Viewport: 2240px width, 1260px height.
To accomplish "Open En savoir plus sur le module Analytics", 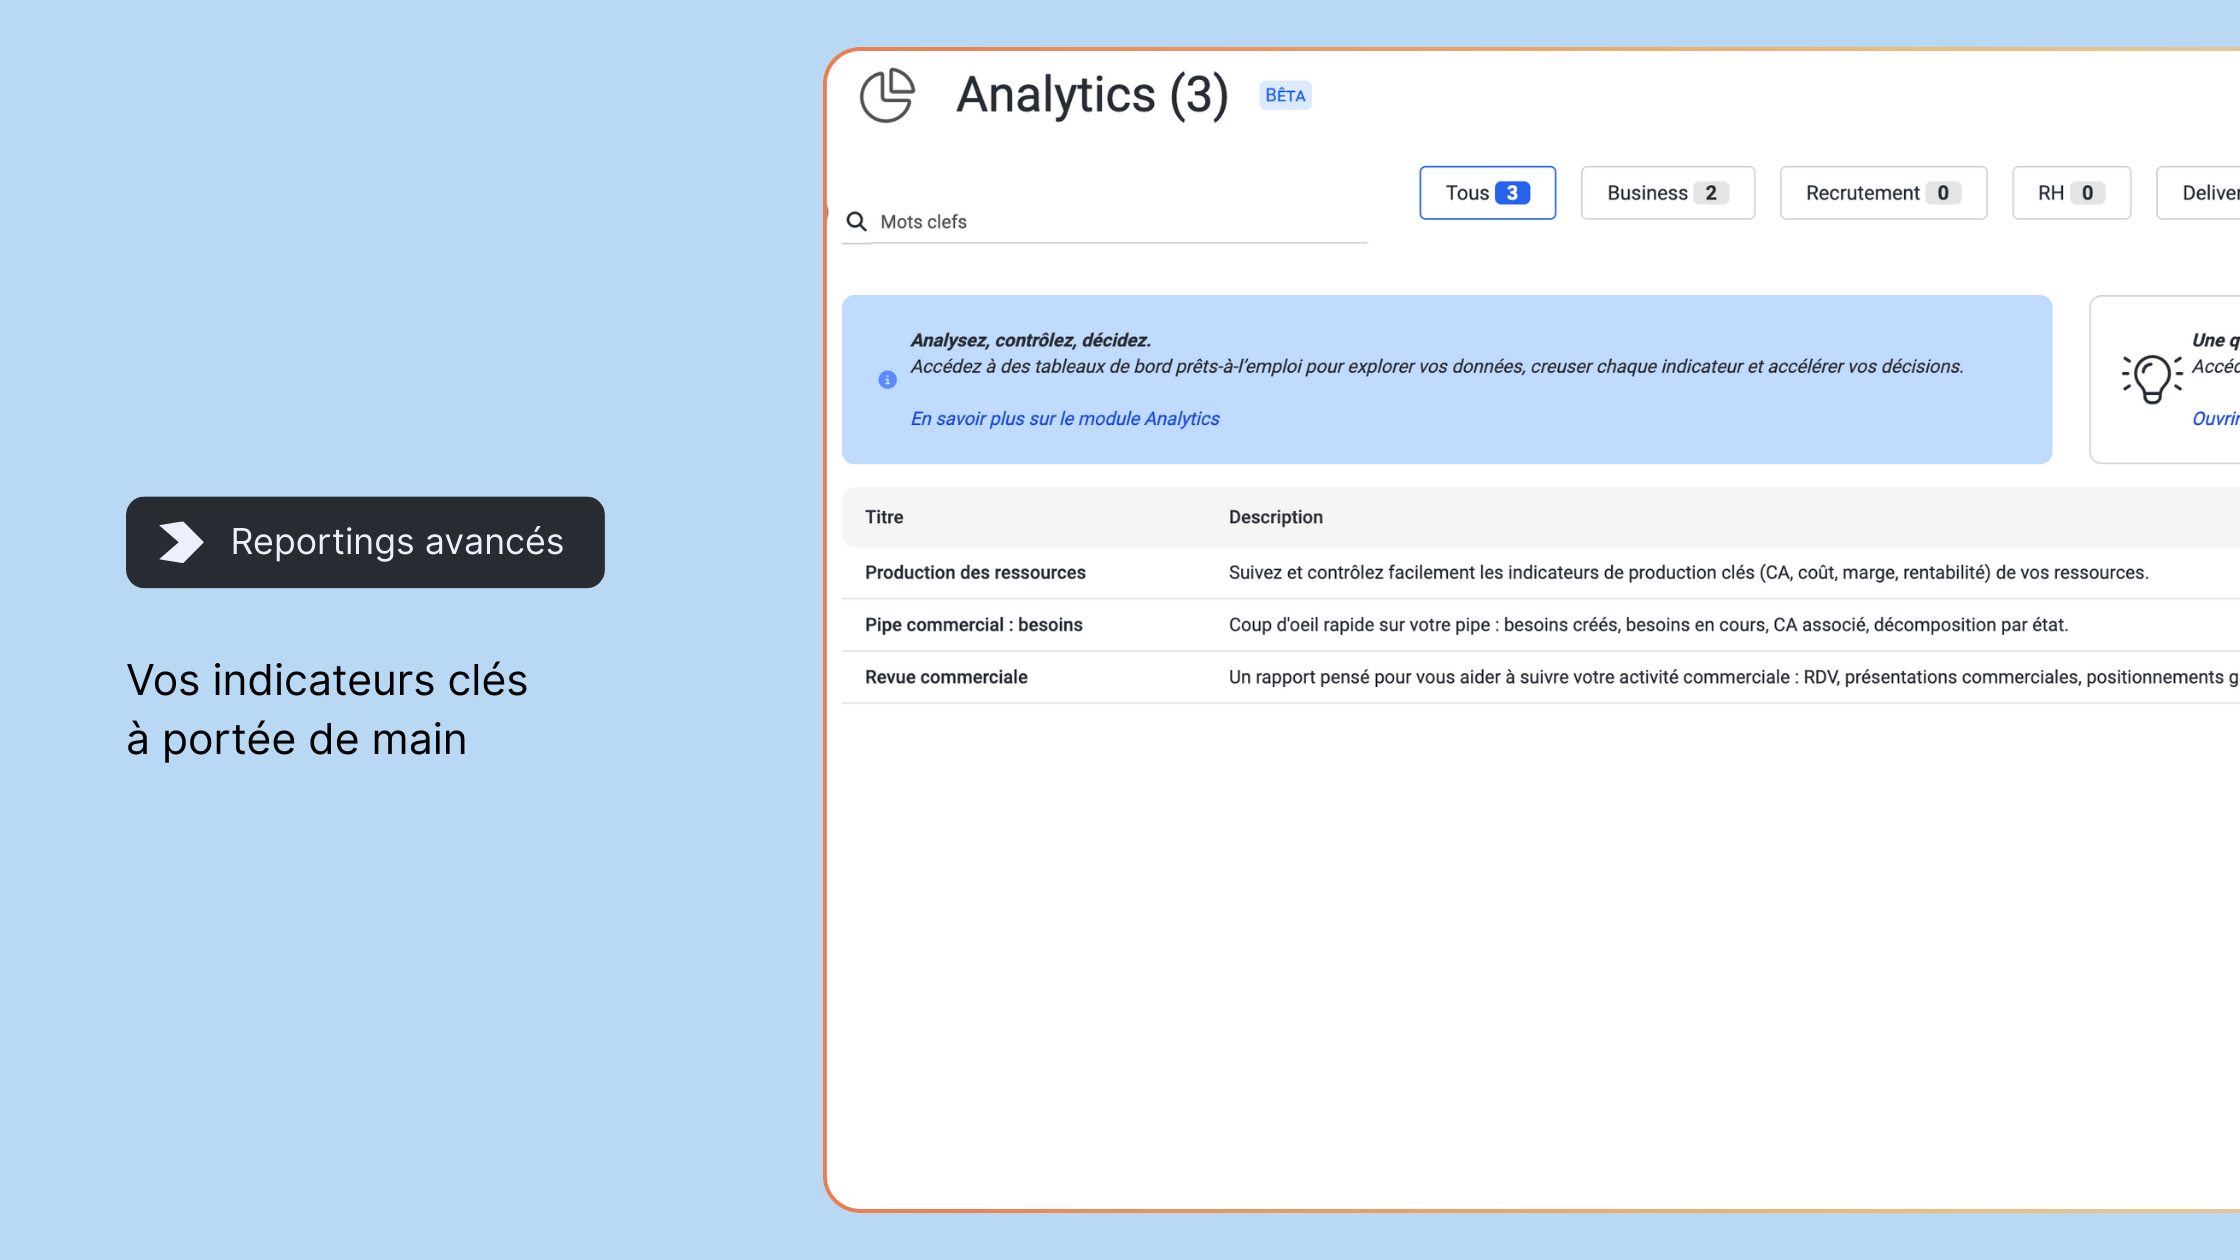I will 1064,419.
